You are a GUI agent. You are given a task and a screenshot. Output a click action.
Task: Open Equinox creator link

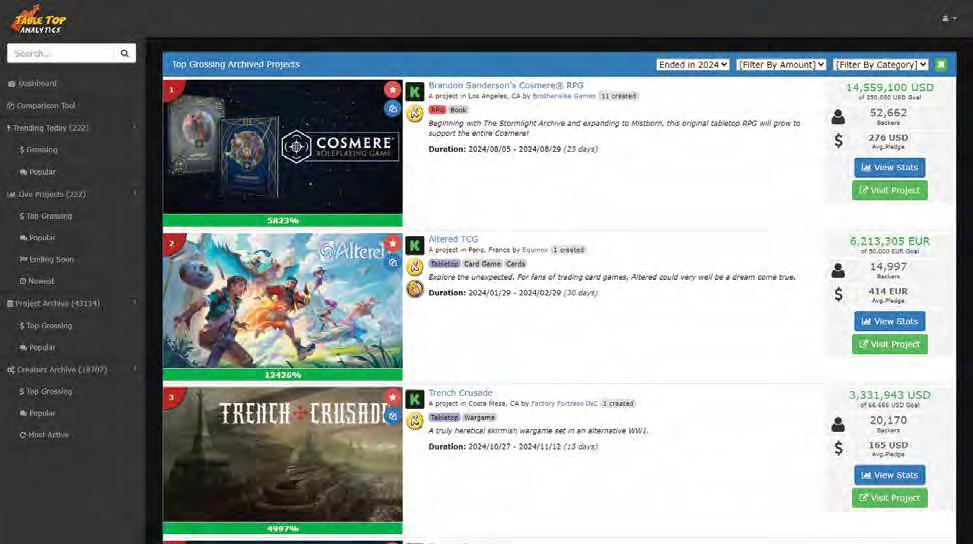coord(535,250)
